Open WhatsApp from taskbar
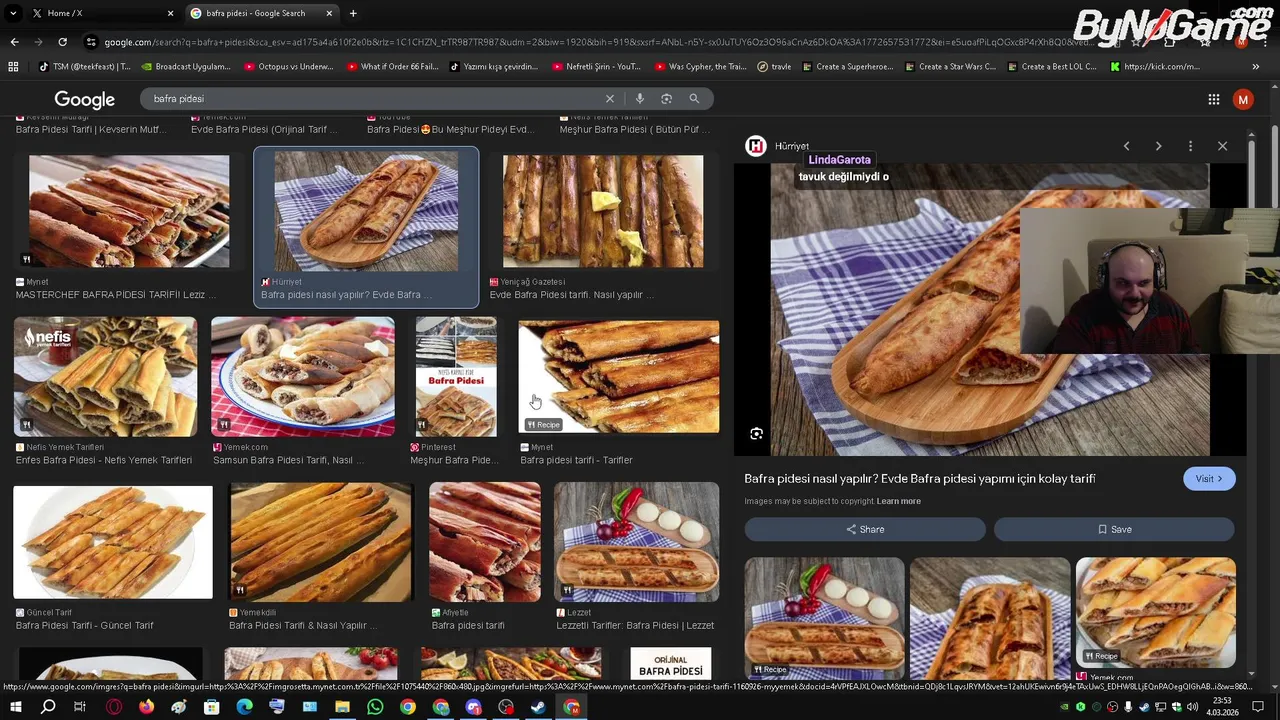Viewport: 1280px width, 720px height. [375, 707]
